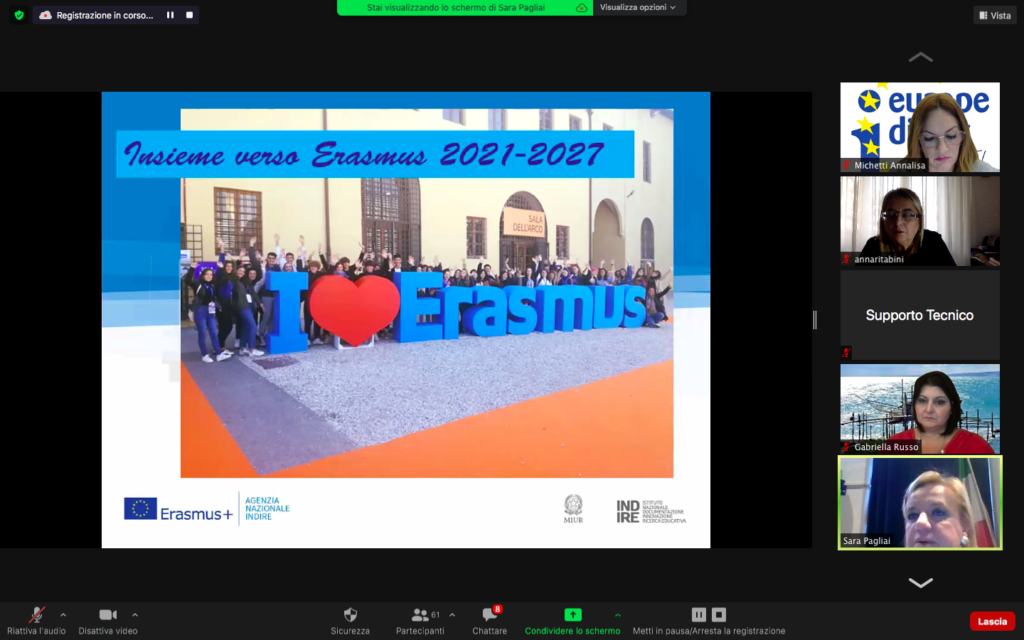Click the cloud recording indicator icon
The image size is (1024, 640).
tap(45, 15)
